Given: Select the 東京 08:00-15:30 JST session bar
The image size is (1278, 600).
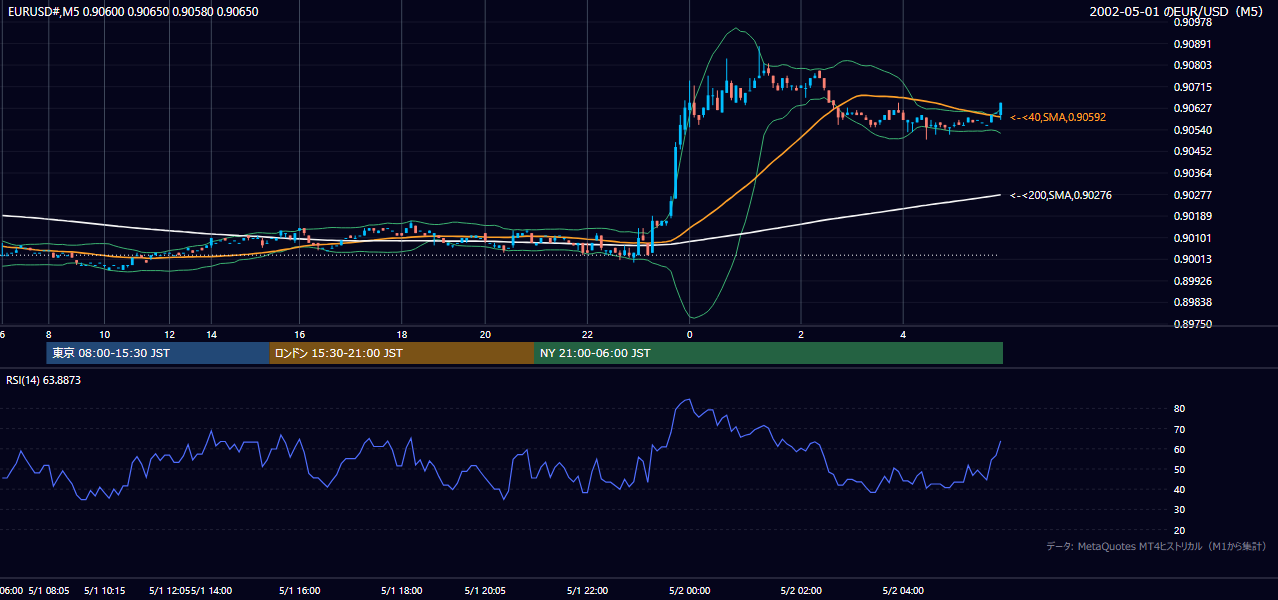Looking at the screenshot, I should click(x=158, y=353).
